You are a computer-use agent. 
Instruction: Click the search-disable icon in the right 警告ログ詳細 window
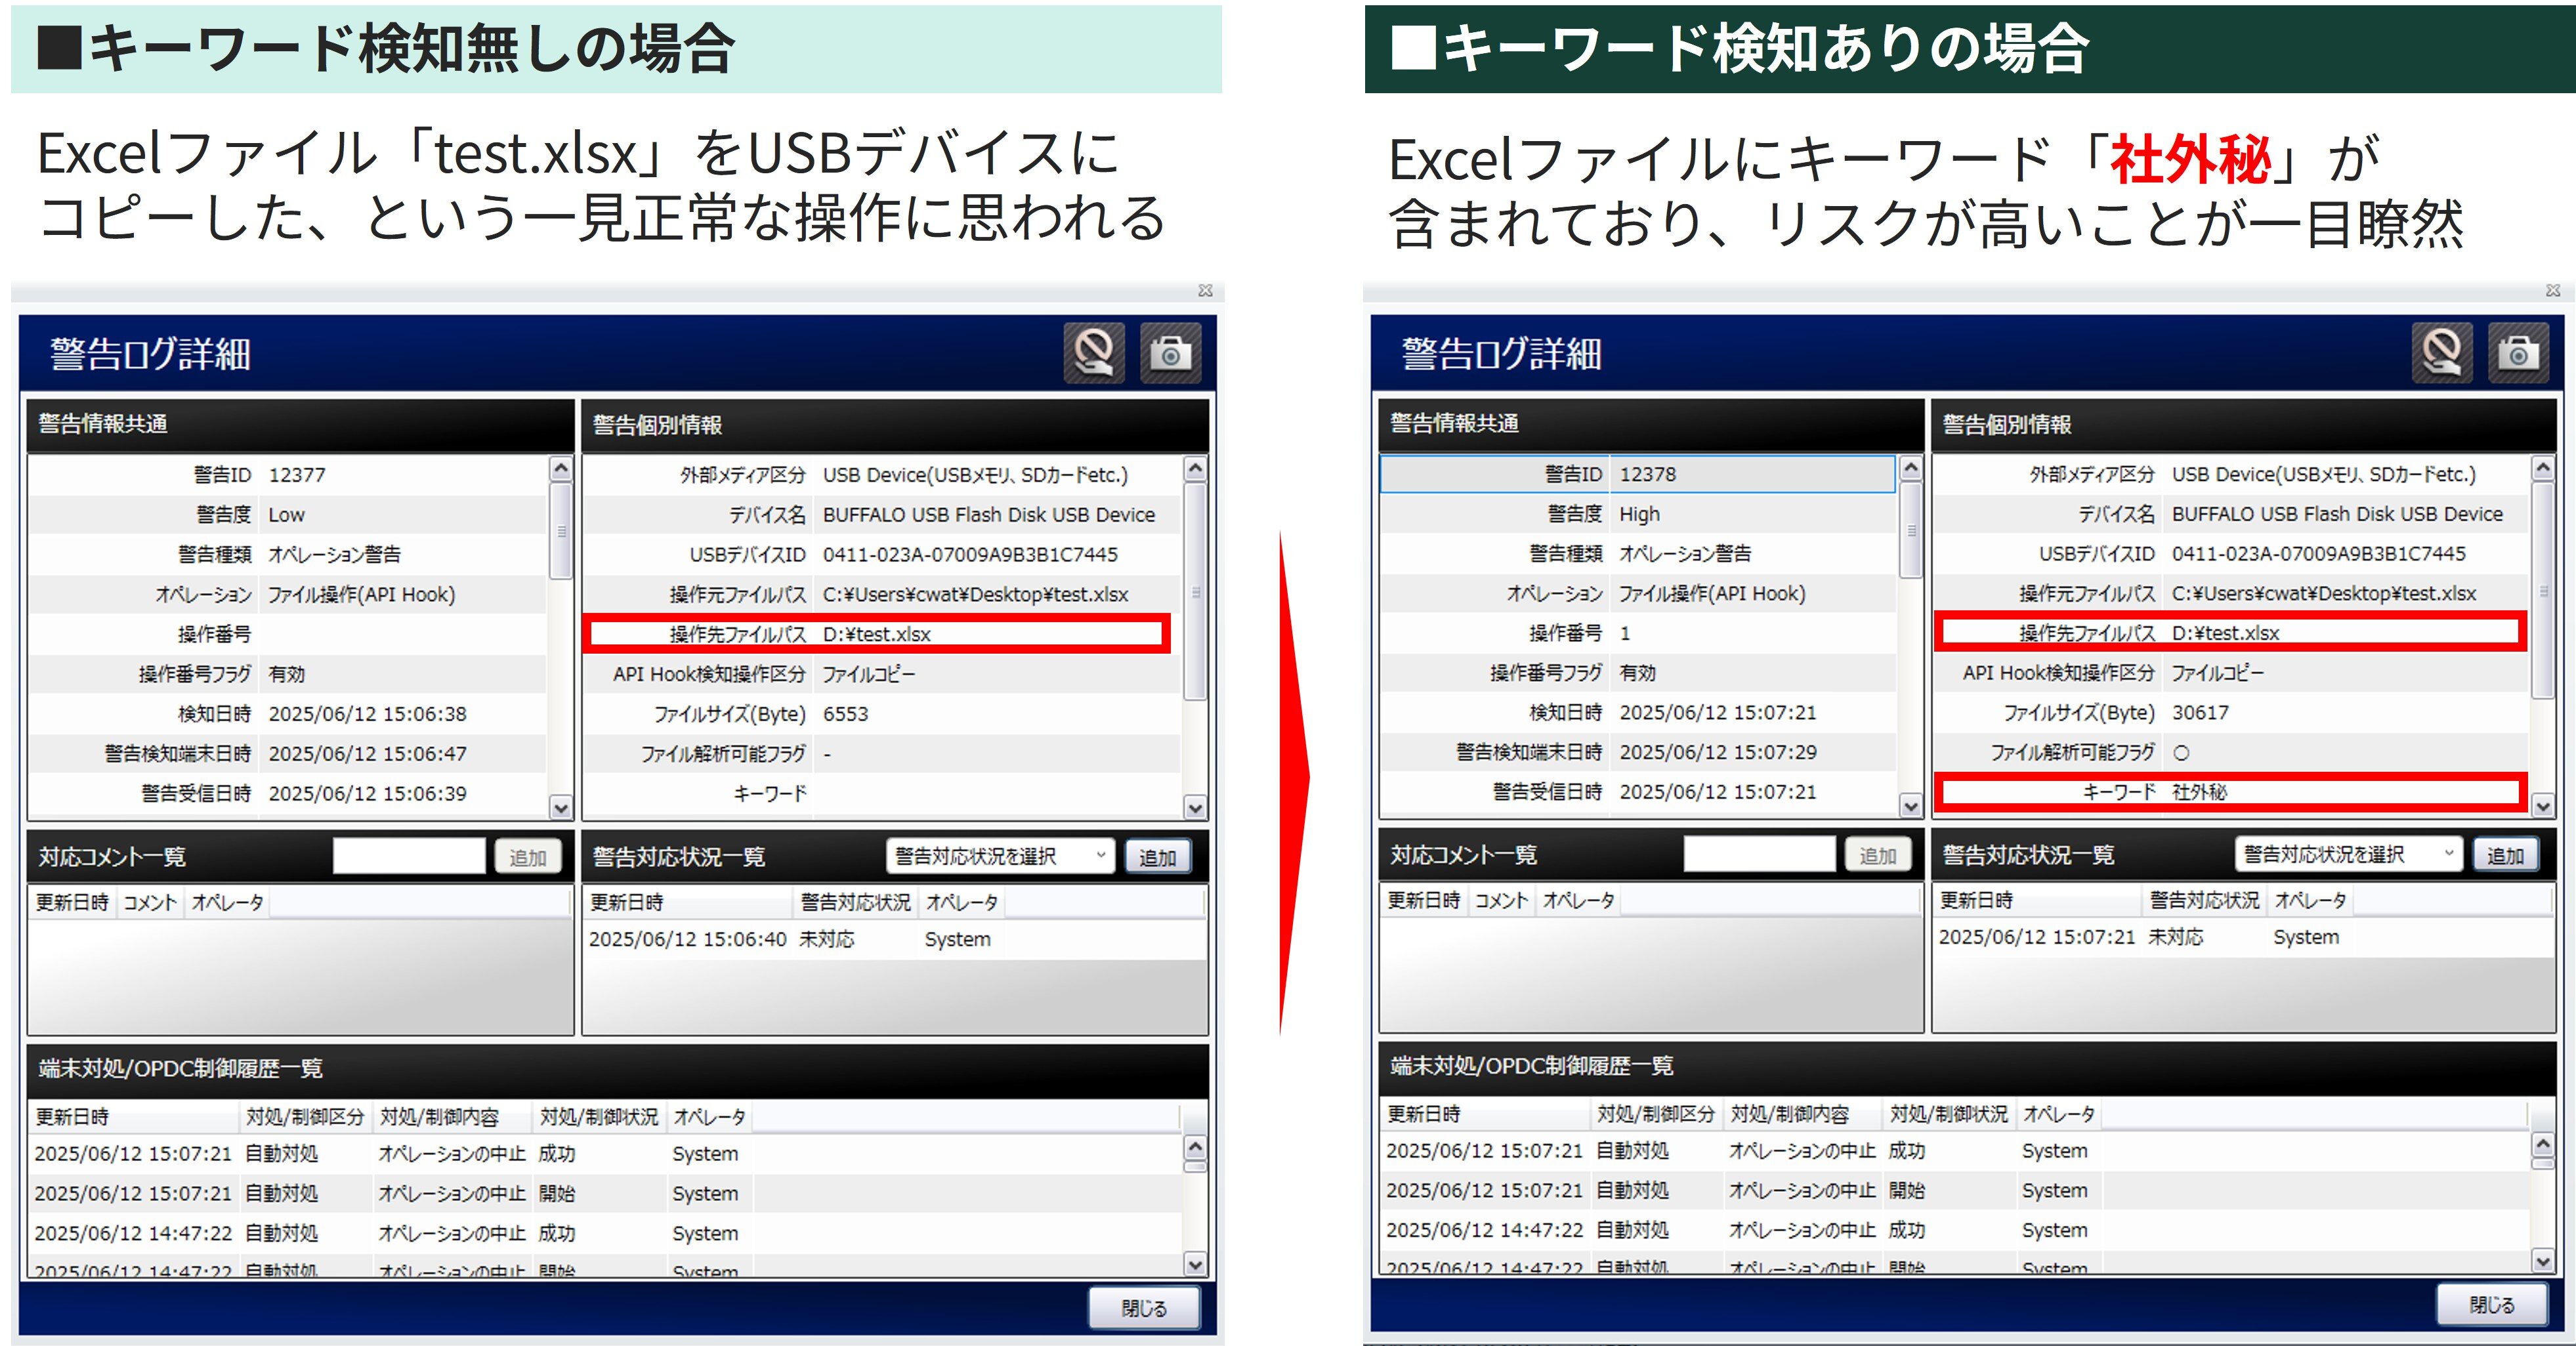coord(2442,352)
